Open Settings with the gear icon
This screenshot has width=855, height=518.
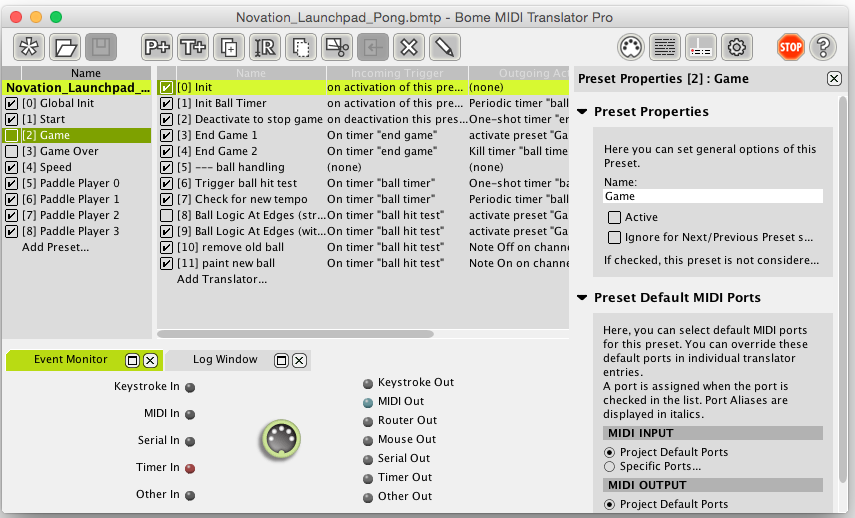click(737, 47)
